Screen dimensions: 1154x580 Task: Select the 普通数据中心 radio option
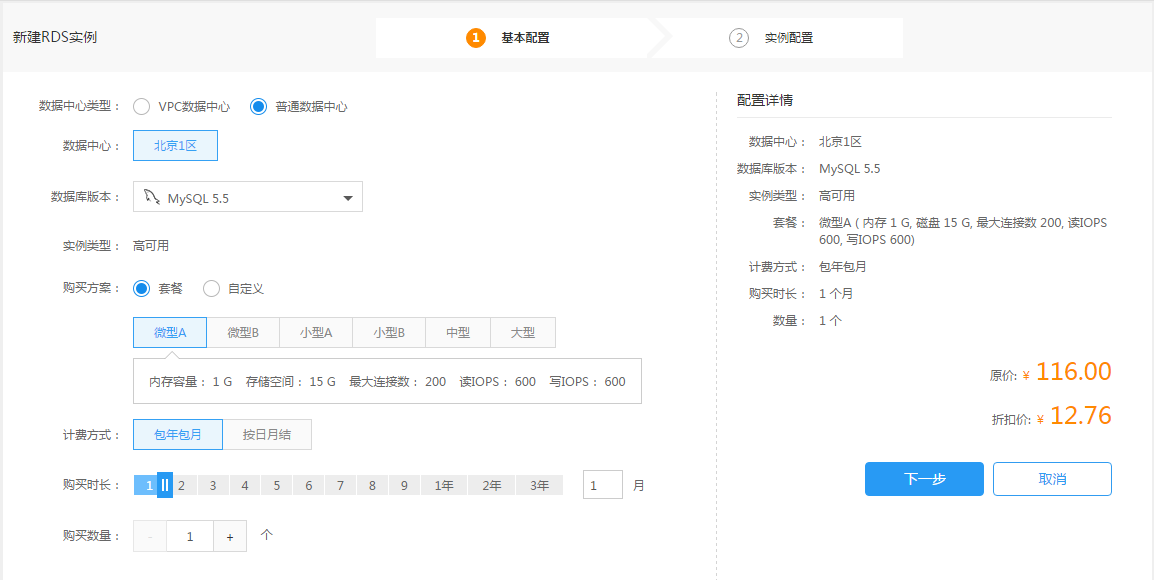click(x=258, y=107)
